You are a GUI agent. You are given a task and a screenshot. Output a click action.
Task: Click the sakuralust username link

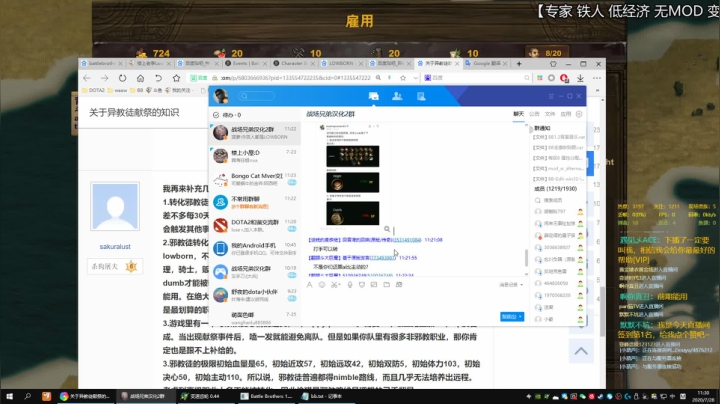(115, 247)
